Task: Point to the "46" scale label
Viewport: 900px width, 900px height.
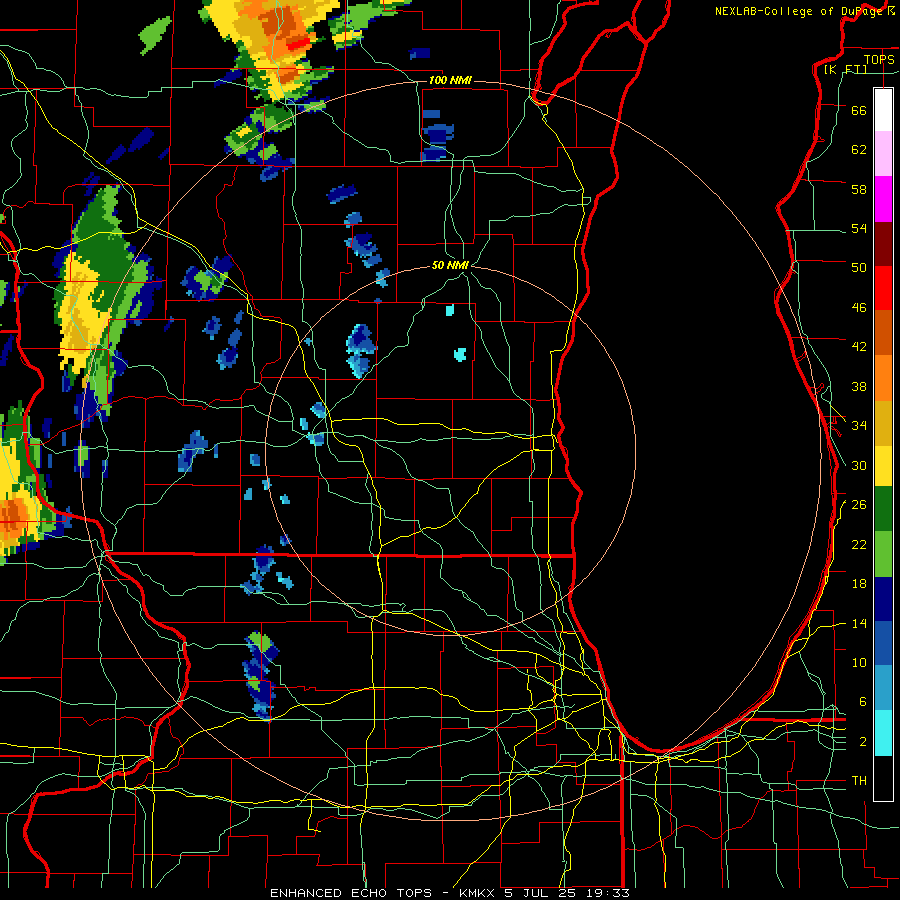Action: [859, 308]
